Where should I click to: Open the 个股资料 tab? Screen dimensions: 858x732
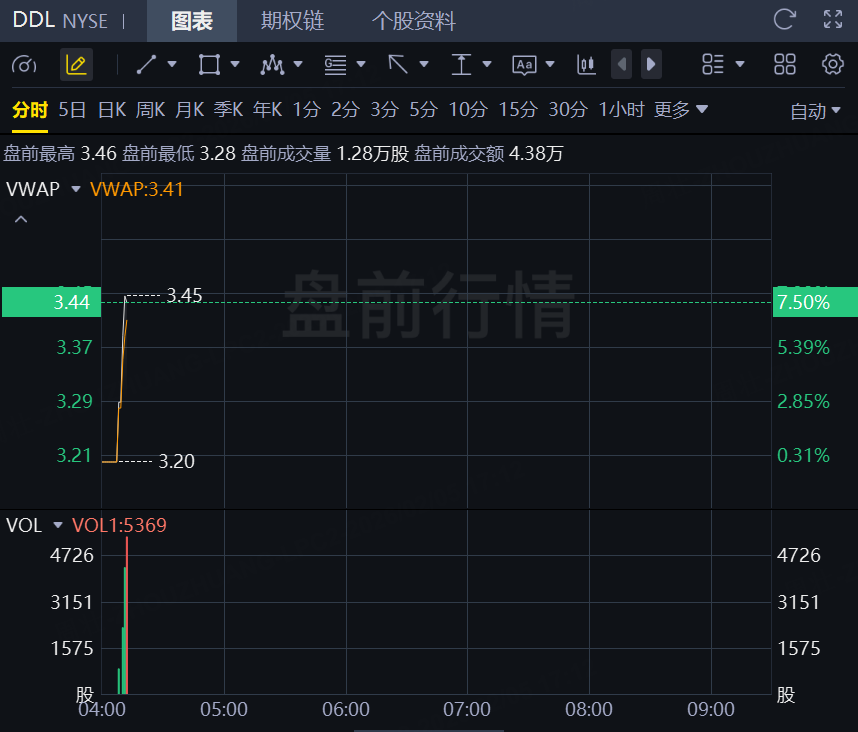(x=414, y=21)
